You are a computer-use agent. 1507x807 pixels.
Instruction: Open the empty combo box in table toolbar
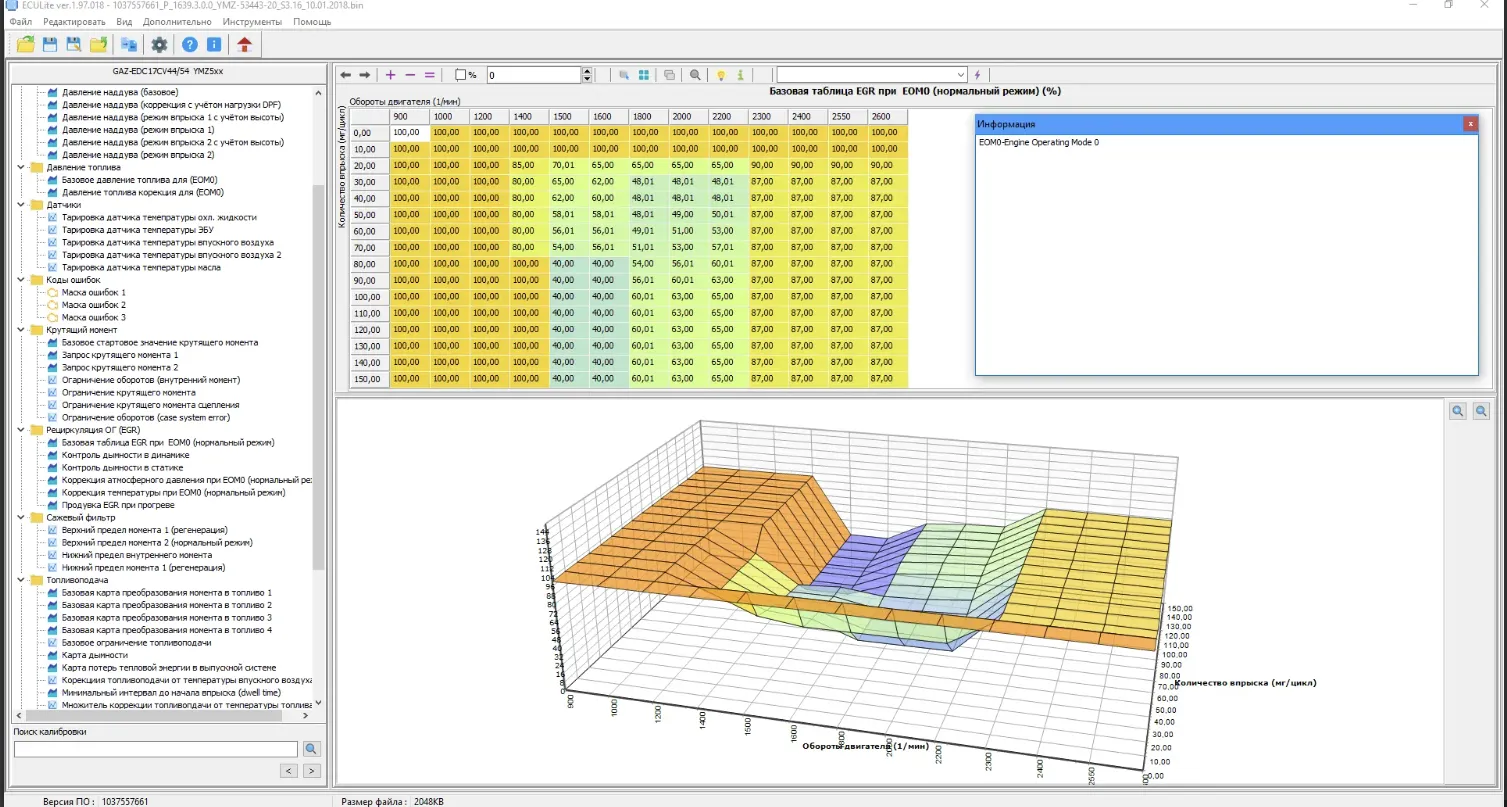(x=872, y=75)
